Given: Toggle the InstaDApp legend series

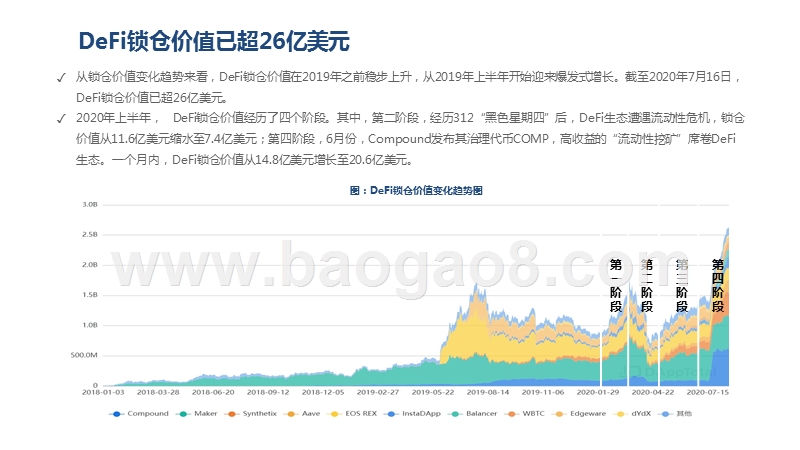Looking at the screenshot, I should click(412, 414).
